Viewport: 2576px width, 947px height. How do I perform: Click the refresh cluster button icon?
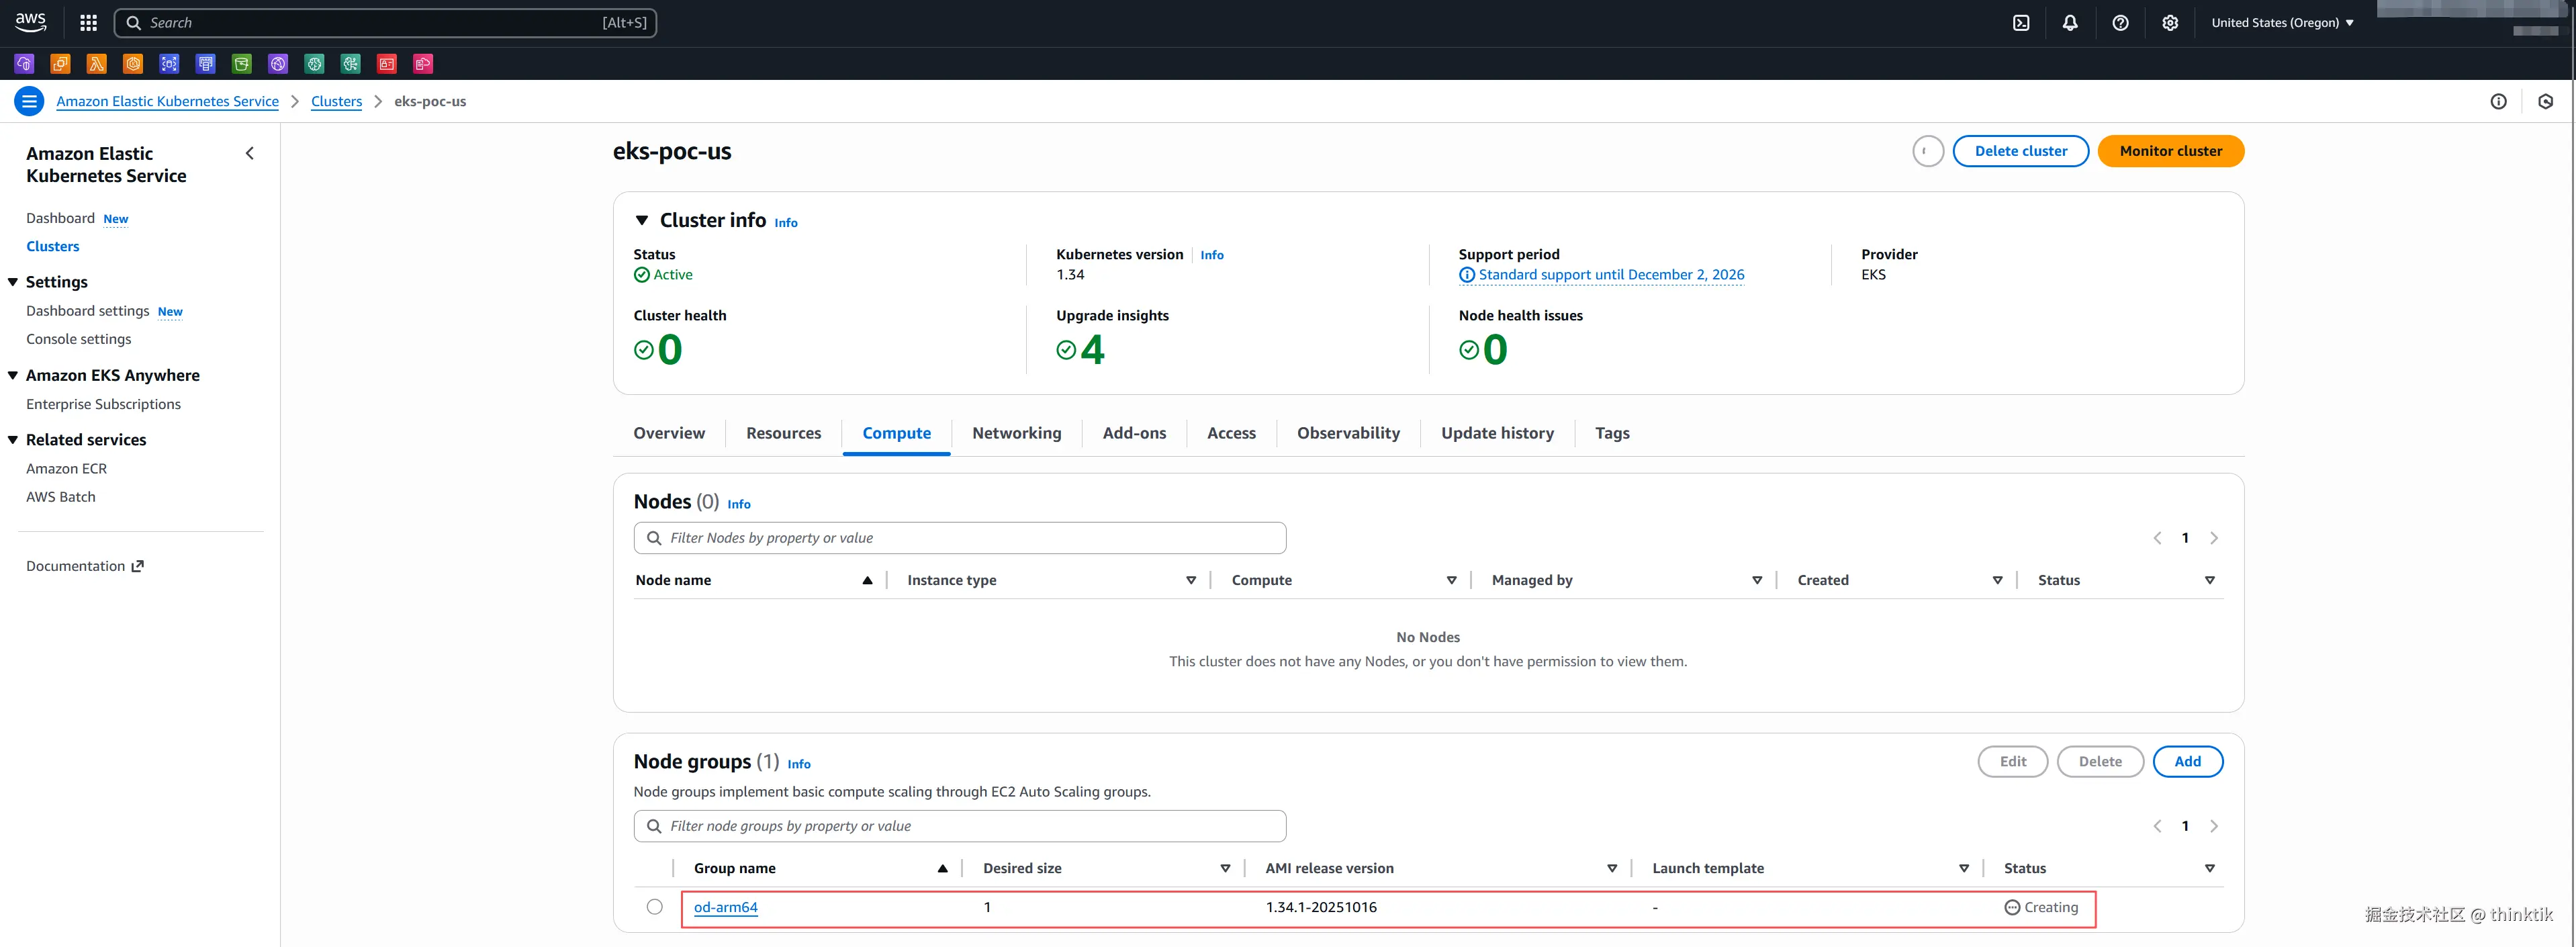coord(1927,151)
